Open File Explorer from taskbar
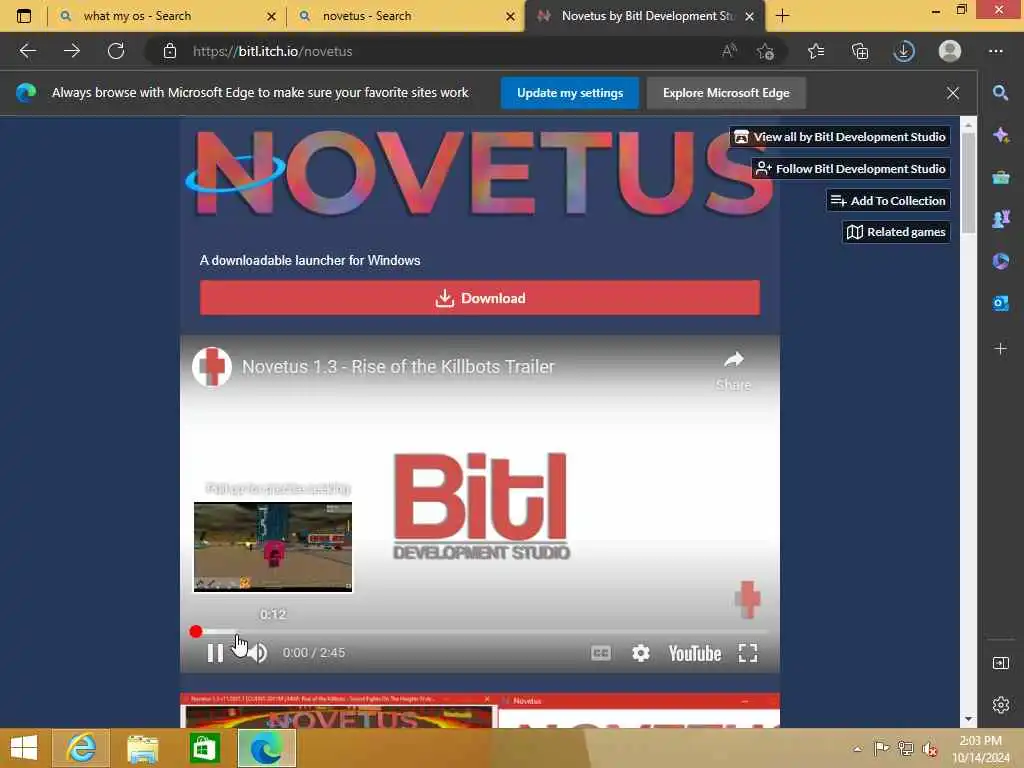Viewport: 1024px width, 768px height. pyautogui.click(x=142, y=748)
